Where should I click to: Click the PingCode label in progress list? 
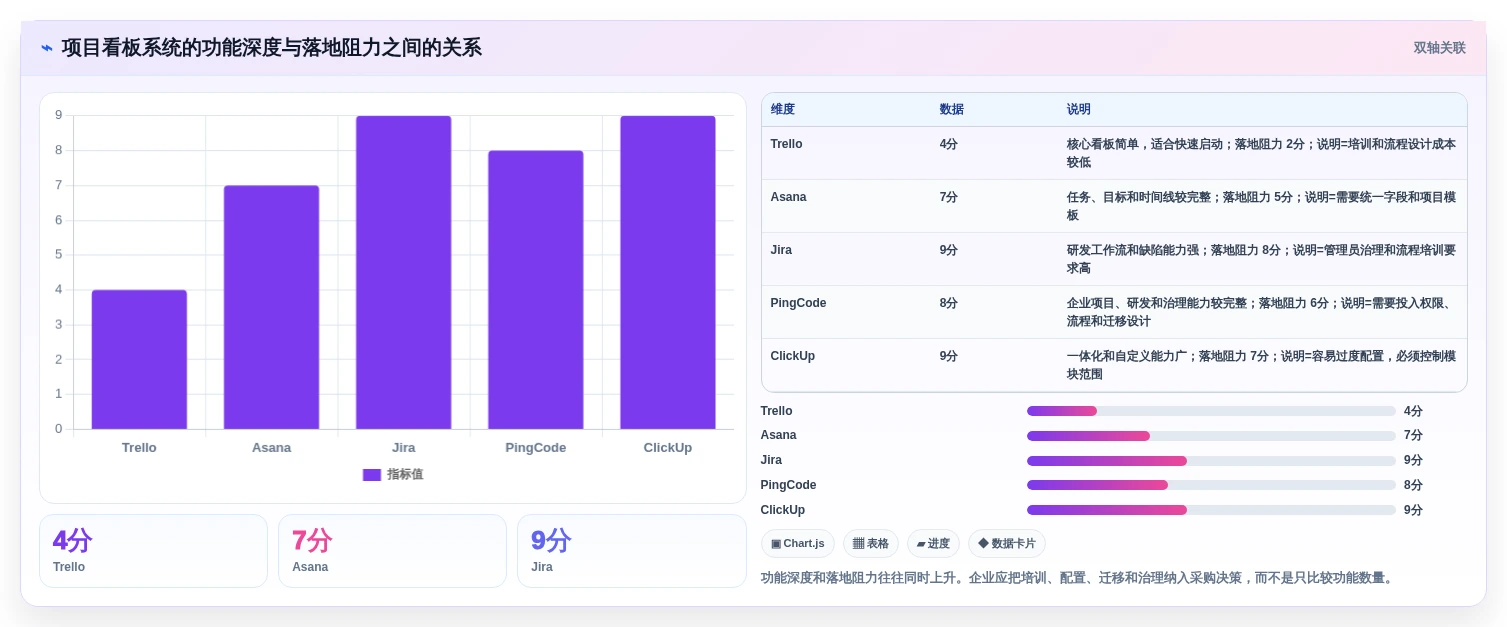[789, 485]
